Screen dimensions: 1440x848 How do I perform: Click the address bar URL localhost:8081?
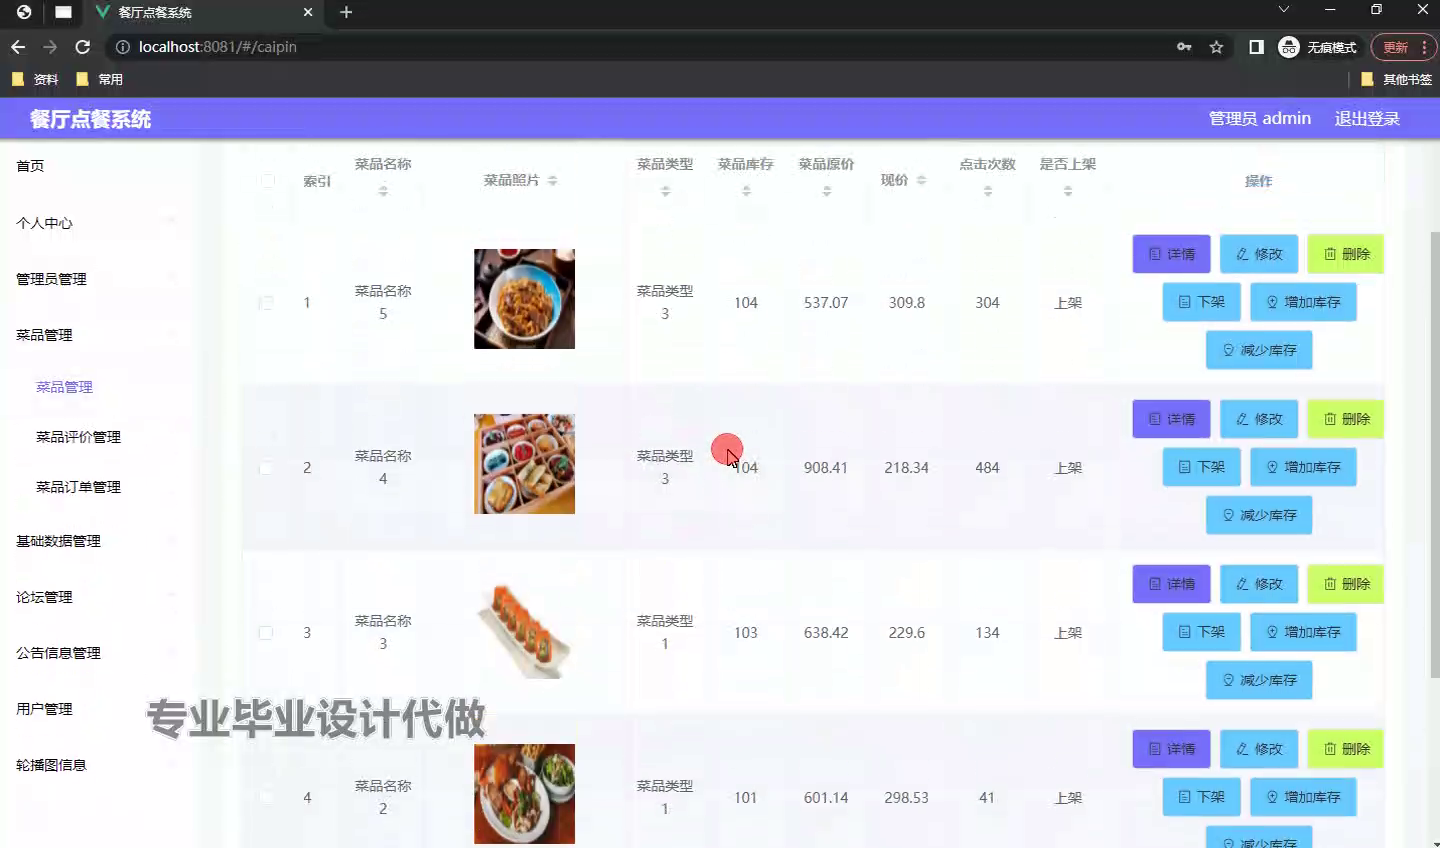tap(217, 47)
